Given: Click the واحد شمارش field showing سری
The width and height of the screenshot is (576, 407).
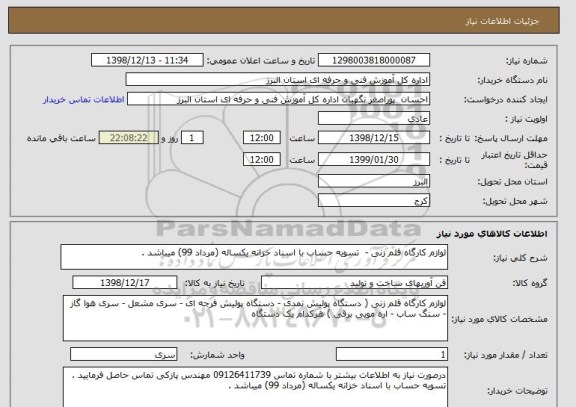Looking at the screenshot, I should pos(123,354).
